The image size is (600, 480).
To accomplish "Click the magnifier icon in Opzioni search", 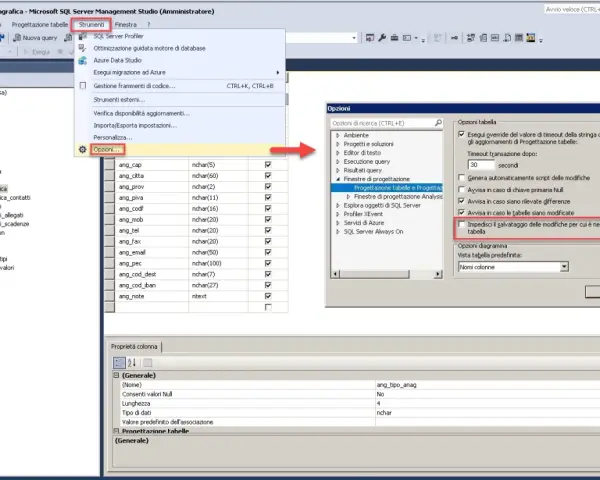I will click(x=438, y=123).
